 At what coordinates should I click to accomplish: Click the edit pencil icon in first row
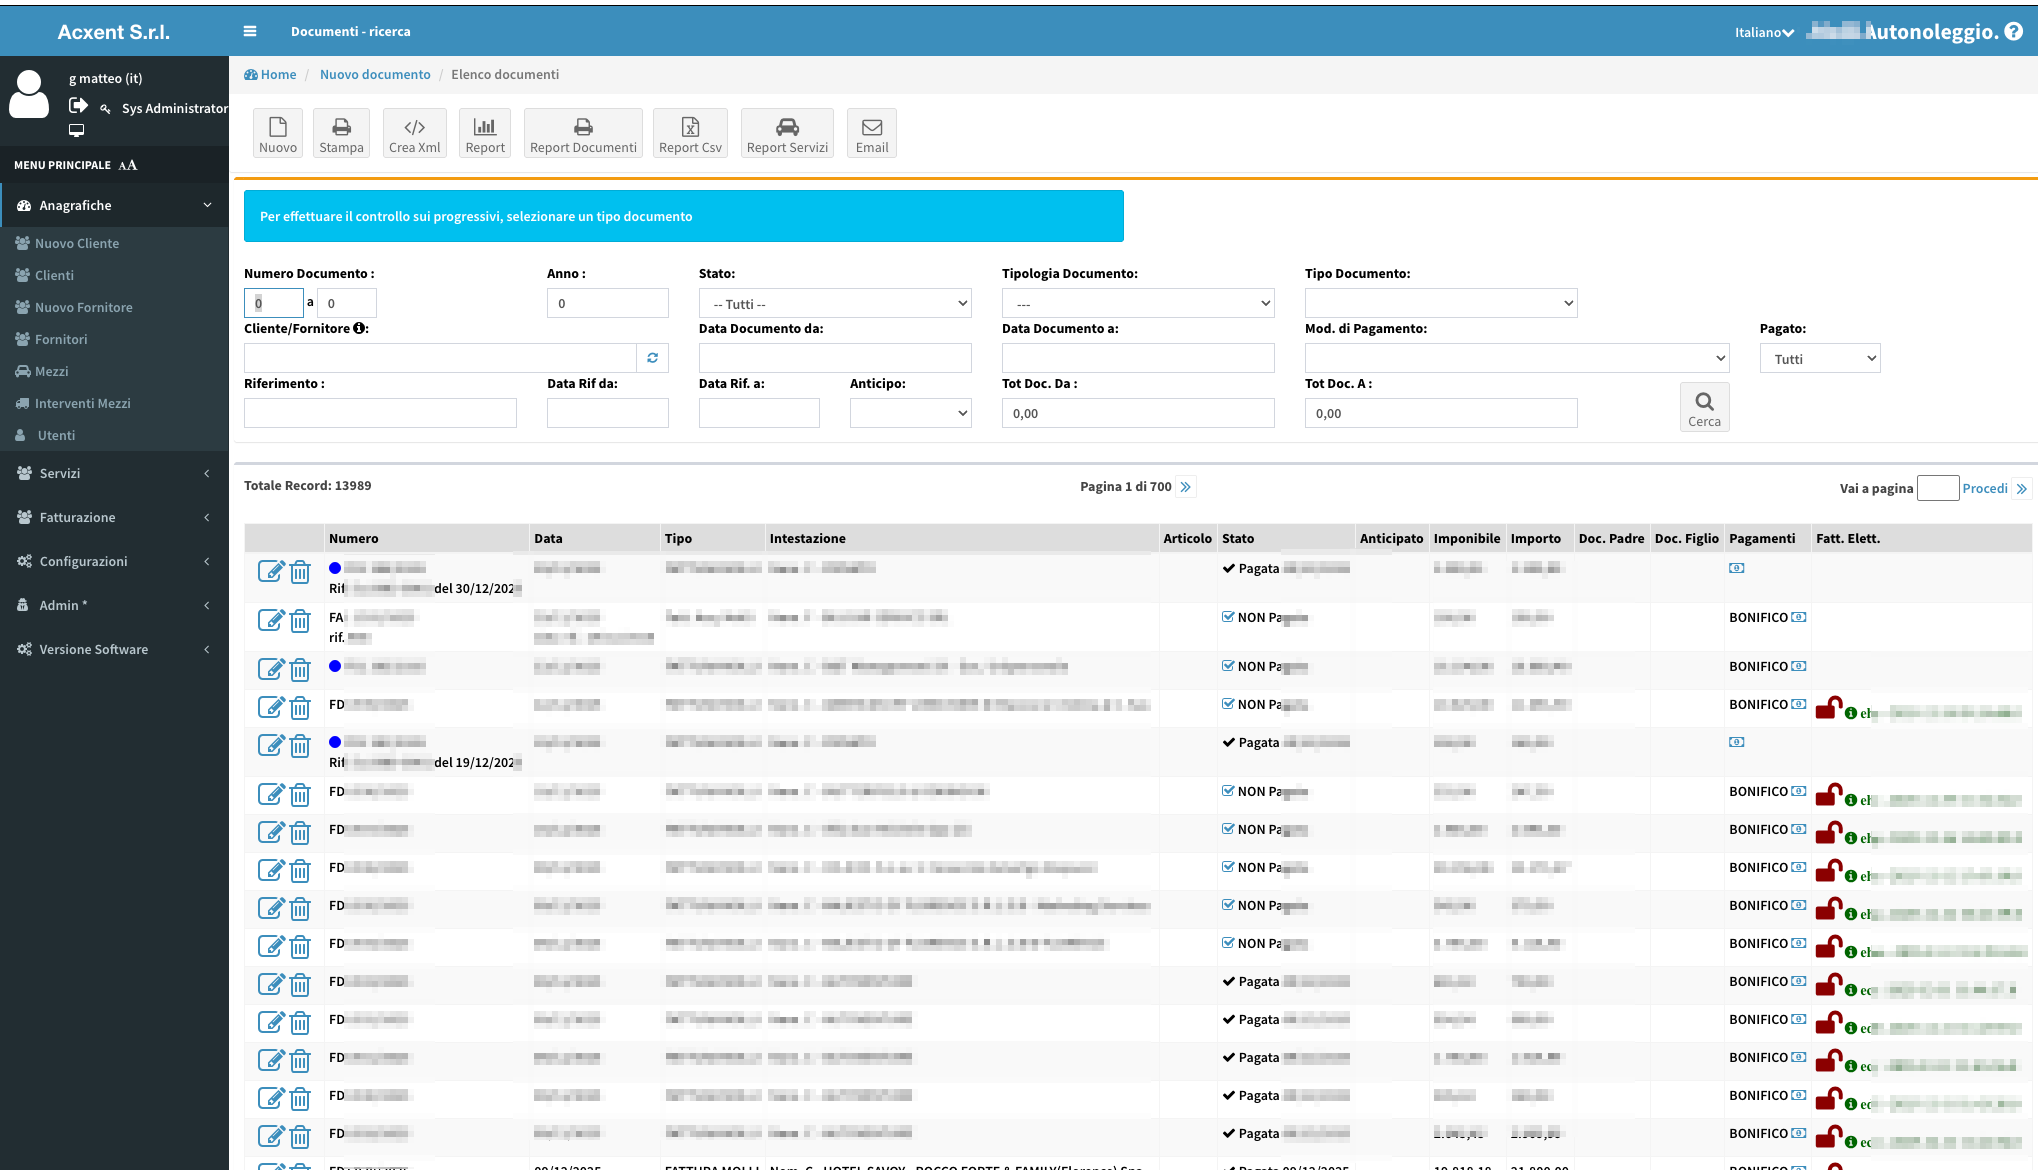point(271,571)
